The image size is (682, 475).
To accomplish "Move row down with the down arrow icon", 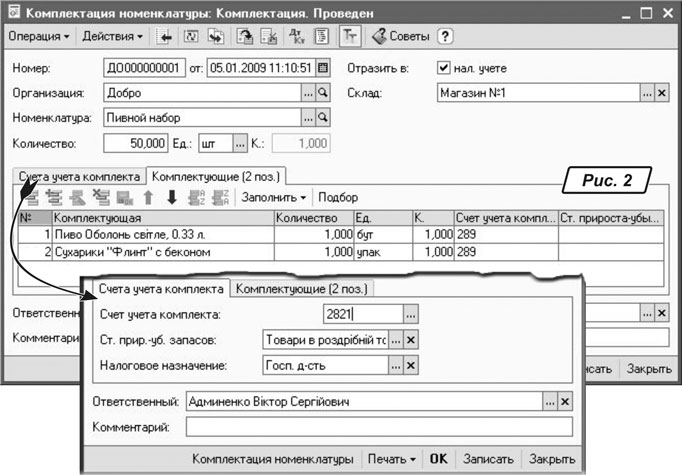I will click(171, 198).
